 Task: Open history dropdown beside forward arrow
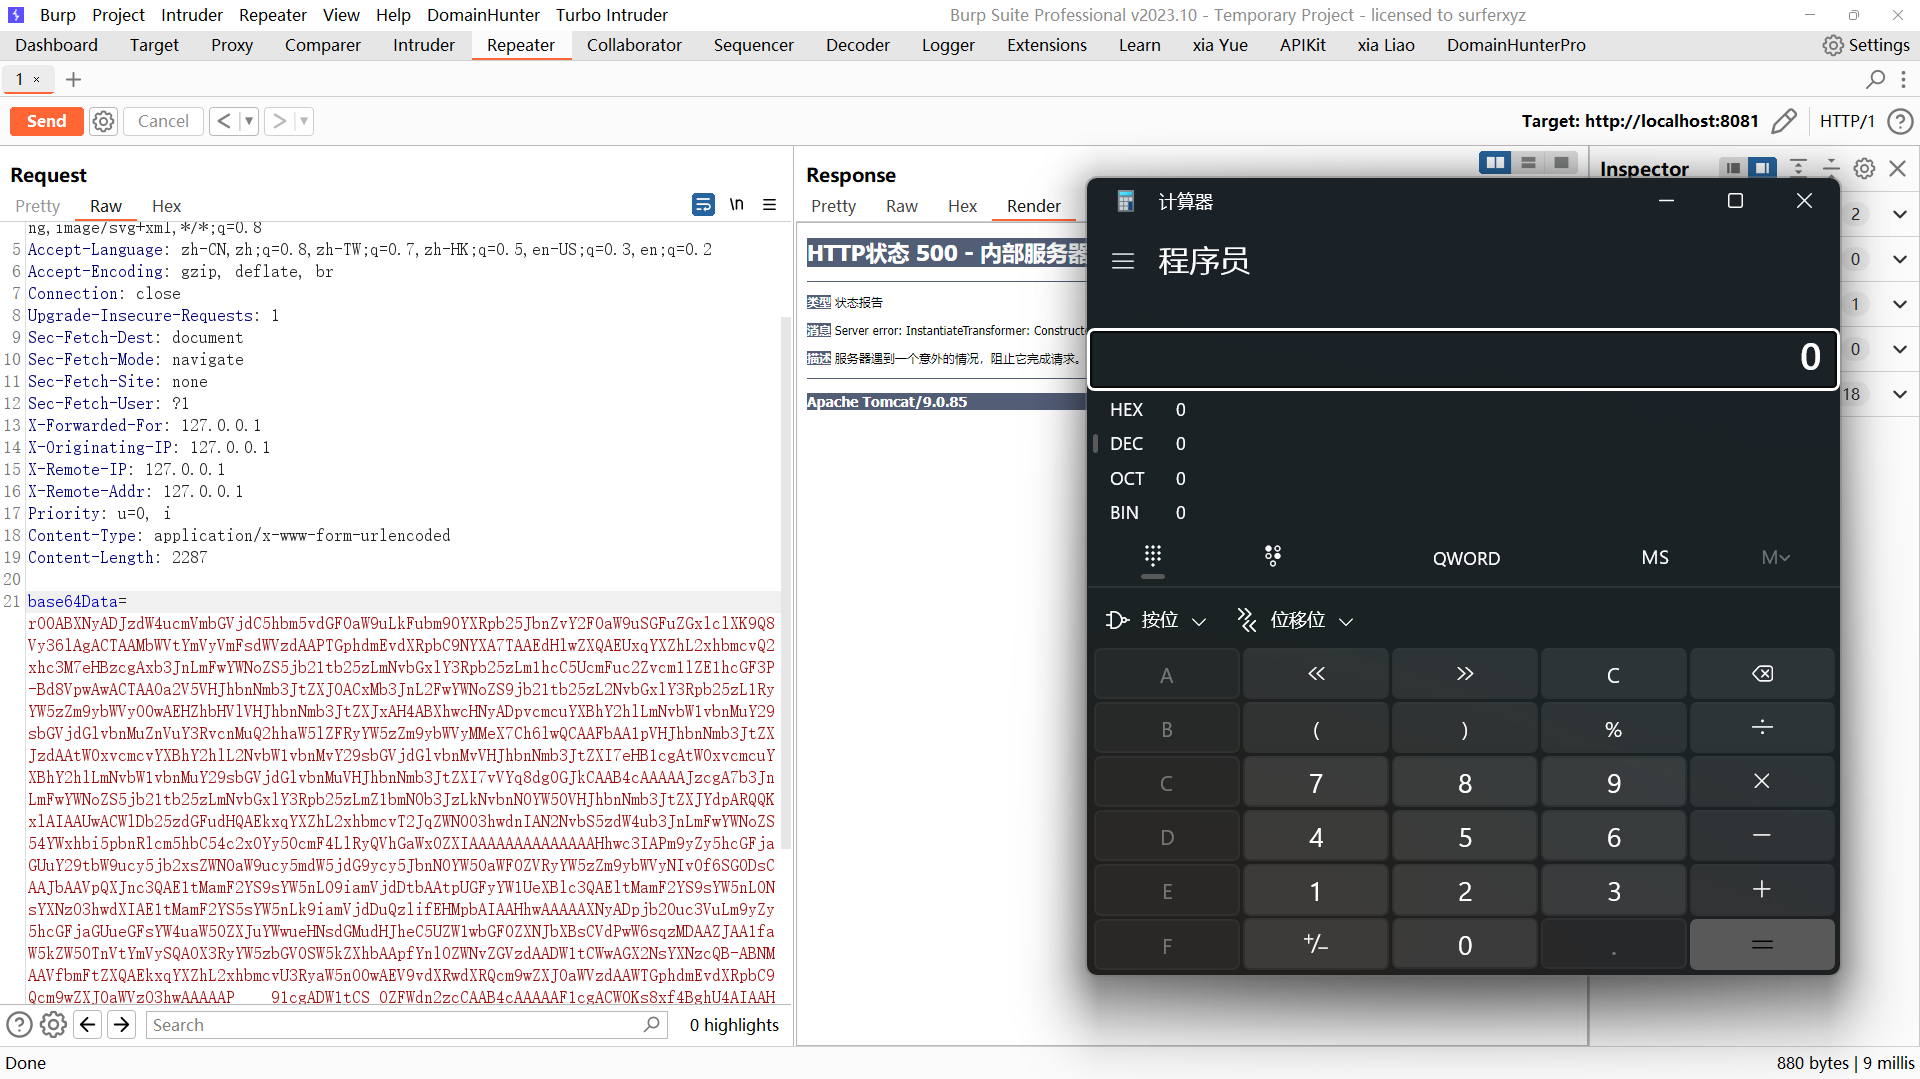click(304, 121)
